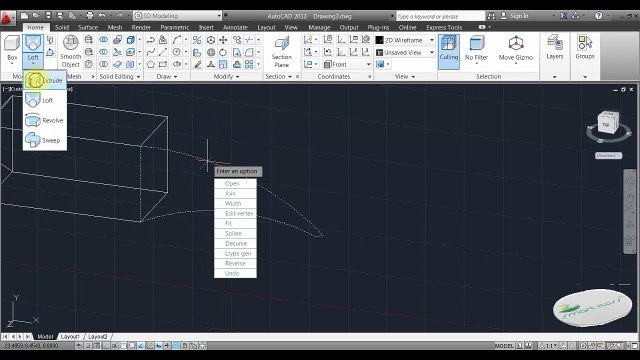Open the Front UCS dropdown
Viewport: 640px width, 360px height.
click(x=347, y=64)
